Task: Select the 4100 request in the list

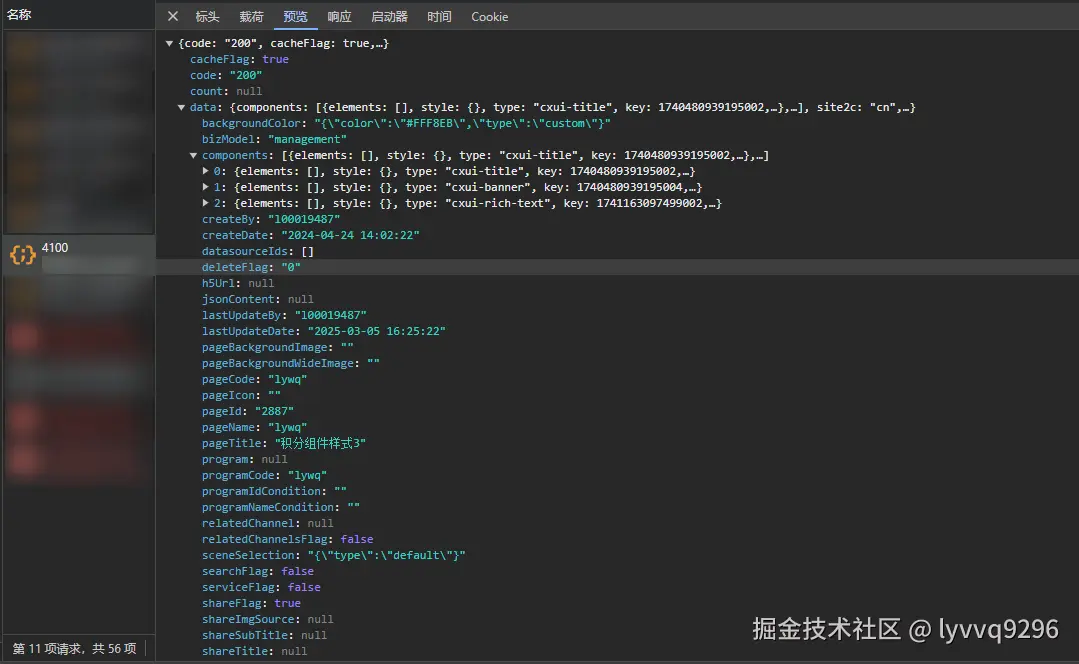Action: click(x=78, y=255)
